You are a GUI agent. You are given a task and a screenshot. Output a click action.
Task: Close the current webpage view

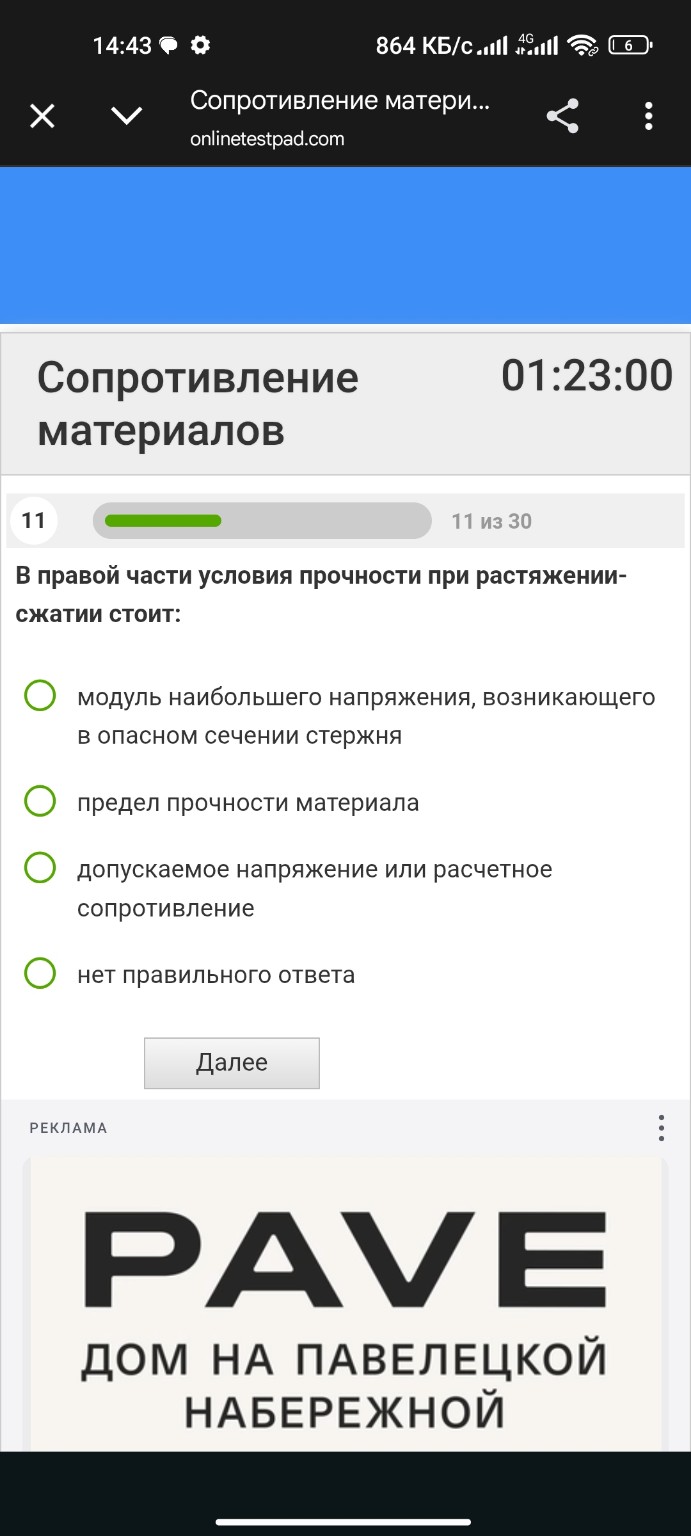[x=42, y=116]
